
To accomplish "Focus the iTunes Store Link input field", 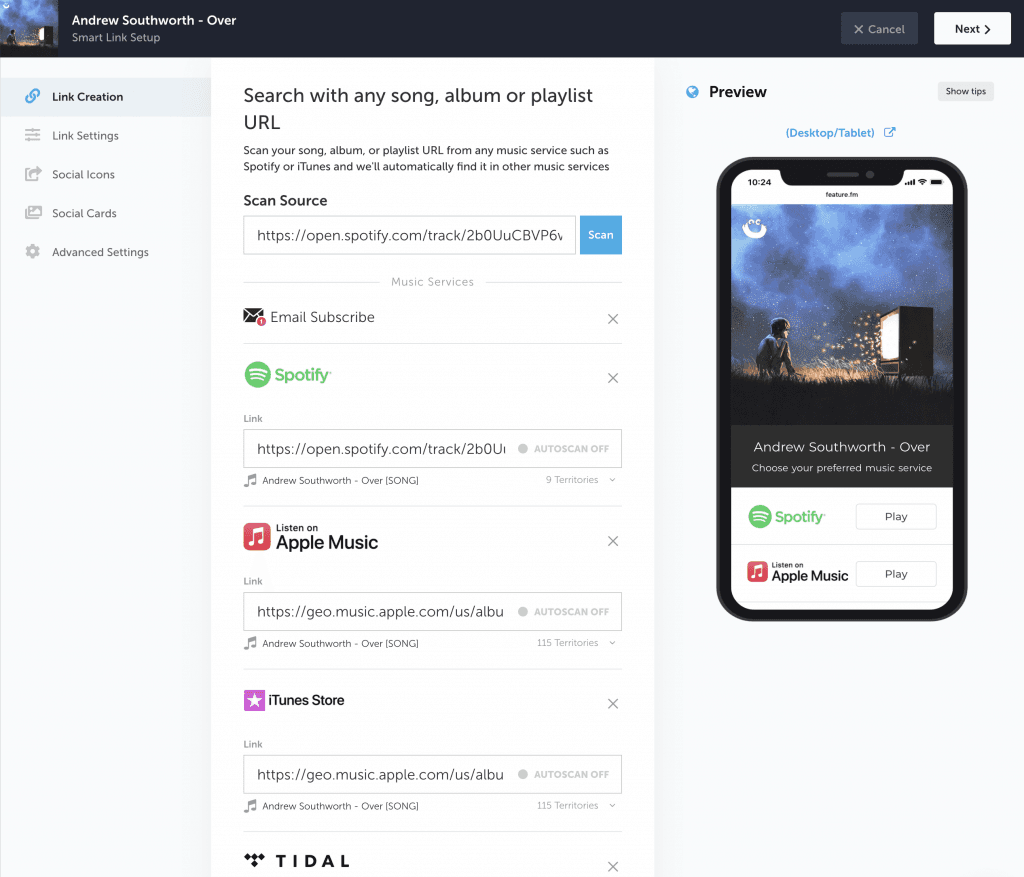I will pyautogui.click(x=432, y=774).
